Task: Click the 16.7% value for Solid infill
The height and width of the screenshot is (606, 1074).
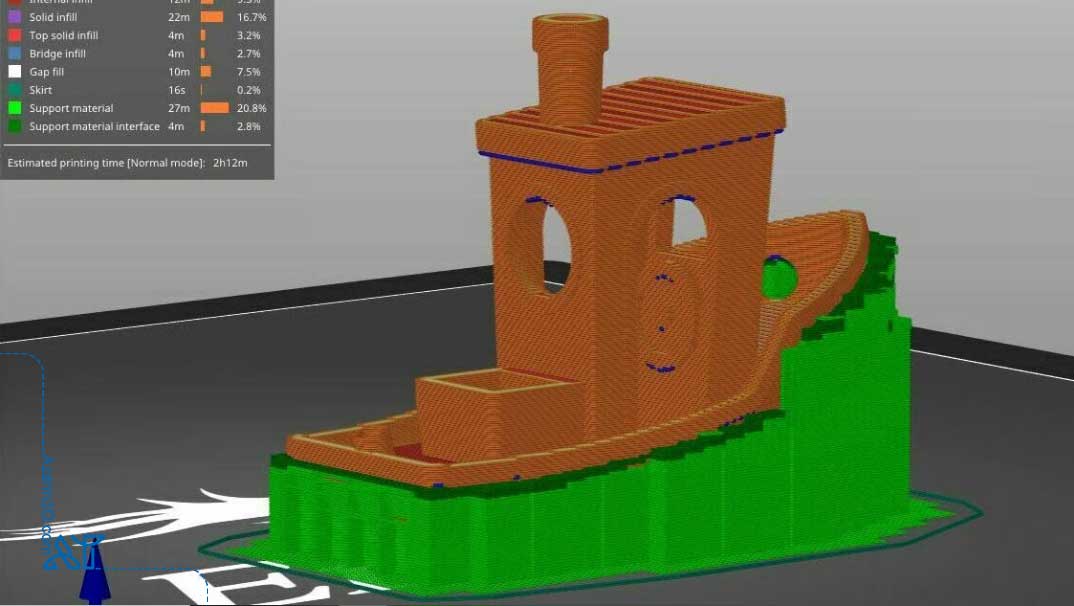Action: 251,17
